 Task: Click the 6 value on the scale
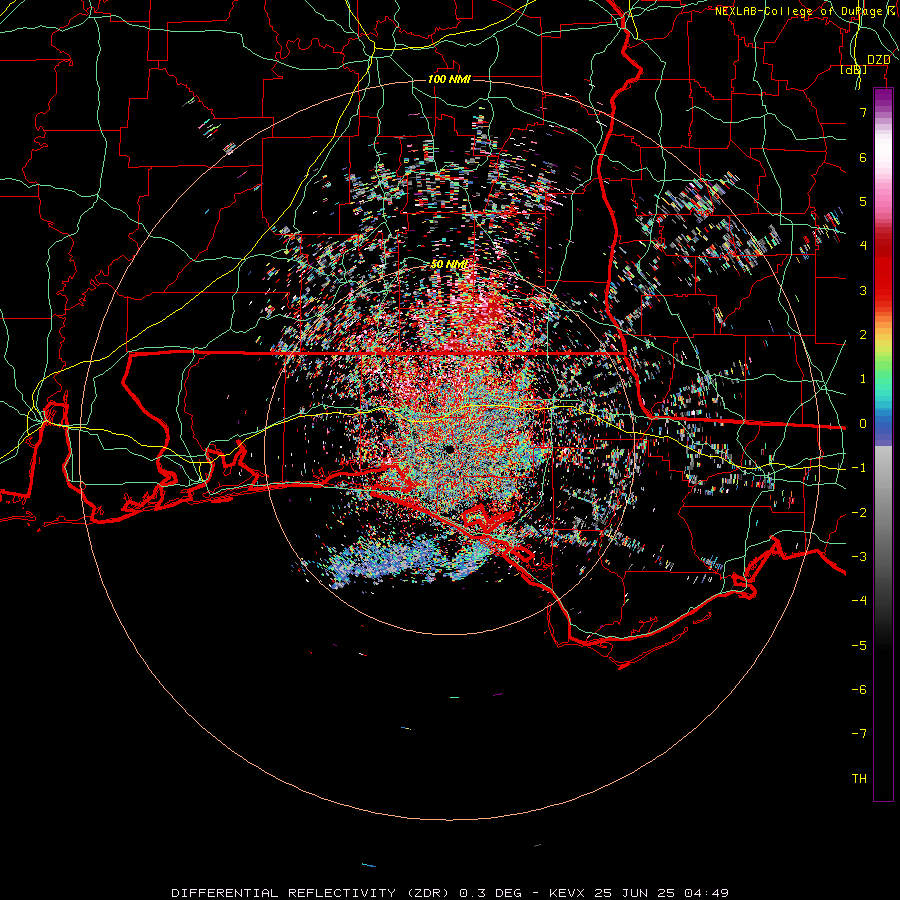[863, 157]
